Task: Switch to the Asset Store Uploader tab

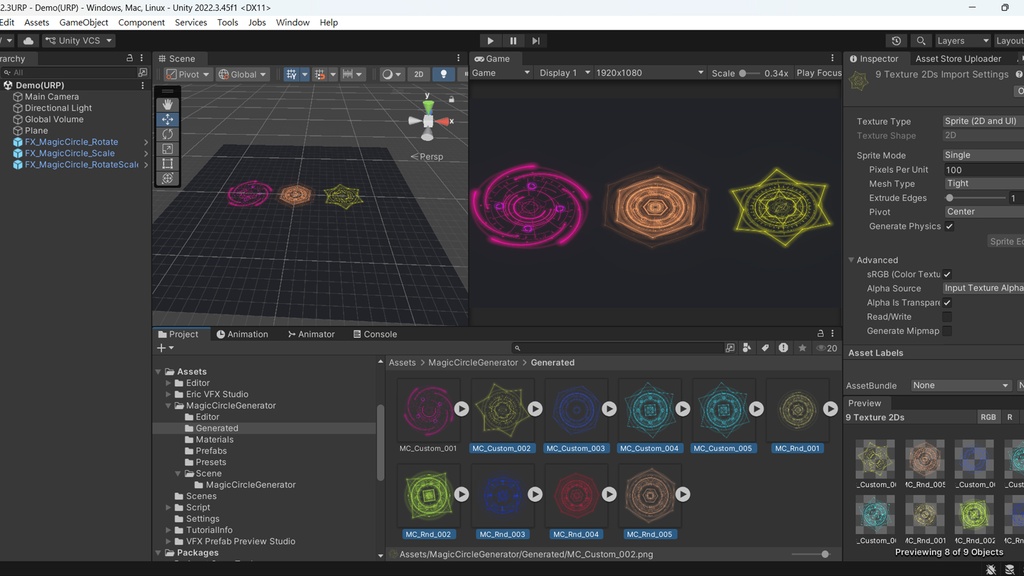Action: click(x=958, y=59)
